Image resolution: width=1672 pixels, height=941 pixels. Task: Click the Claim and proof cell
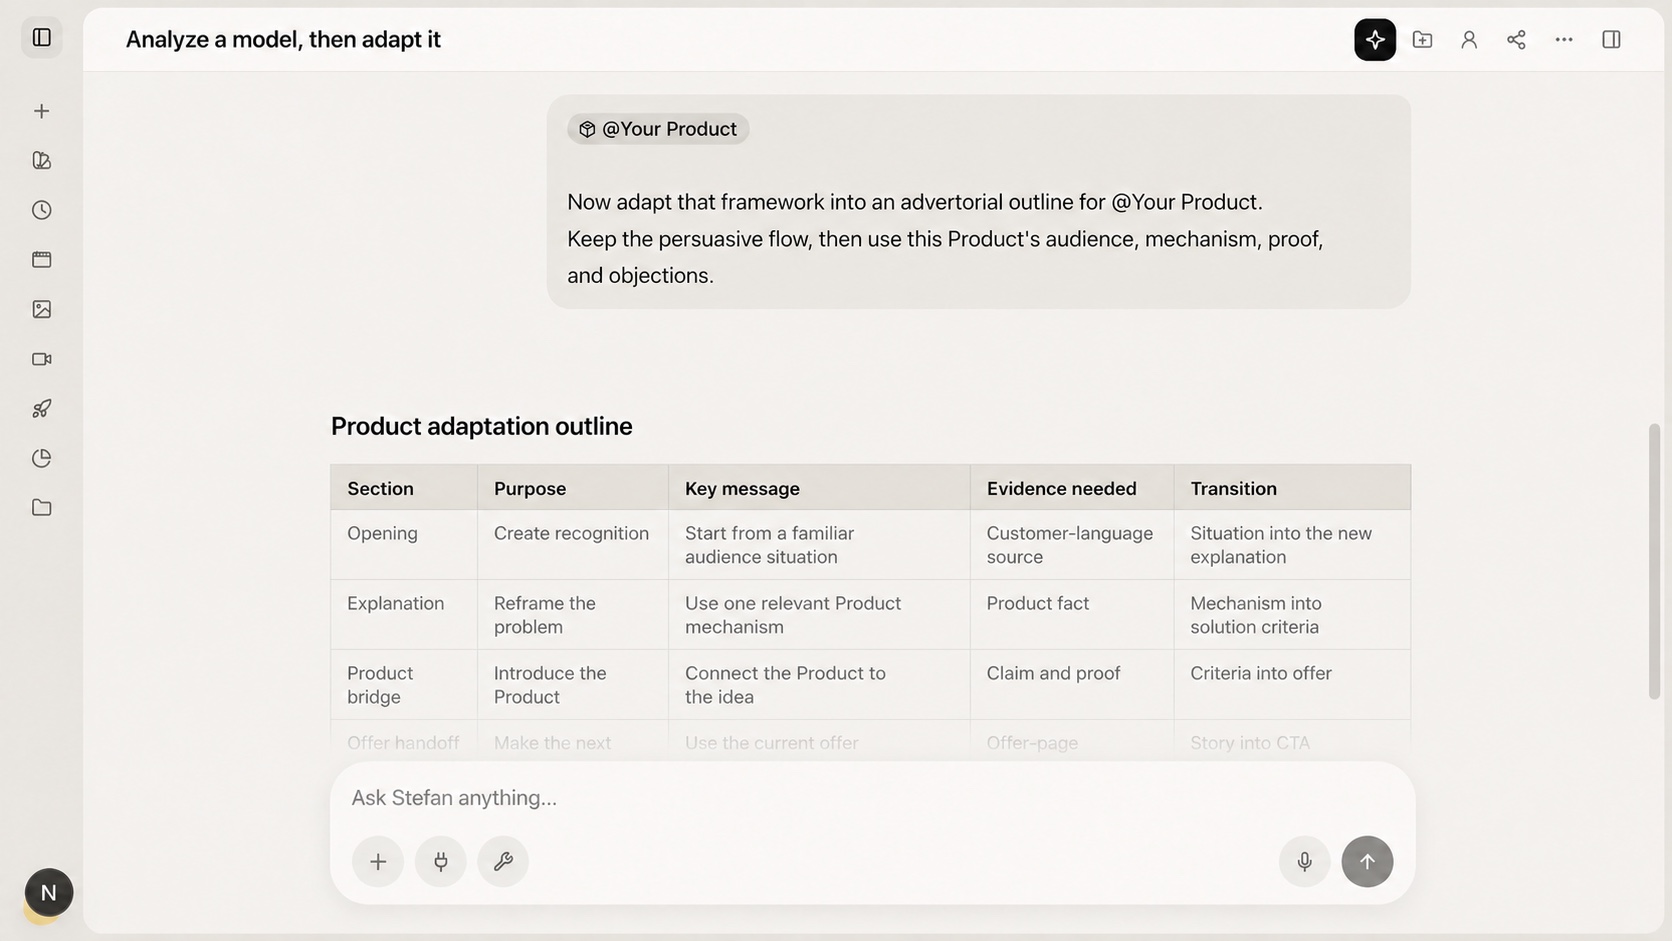tap(1072, 685)
